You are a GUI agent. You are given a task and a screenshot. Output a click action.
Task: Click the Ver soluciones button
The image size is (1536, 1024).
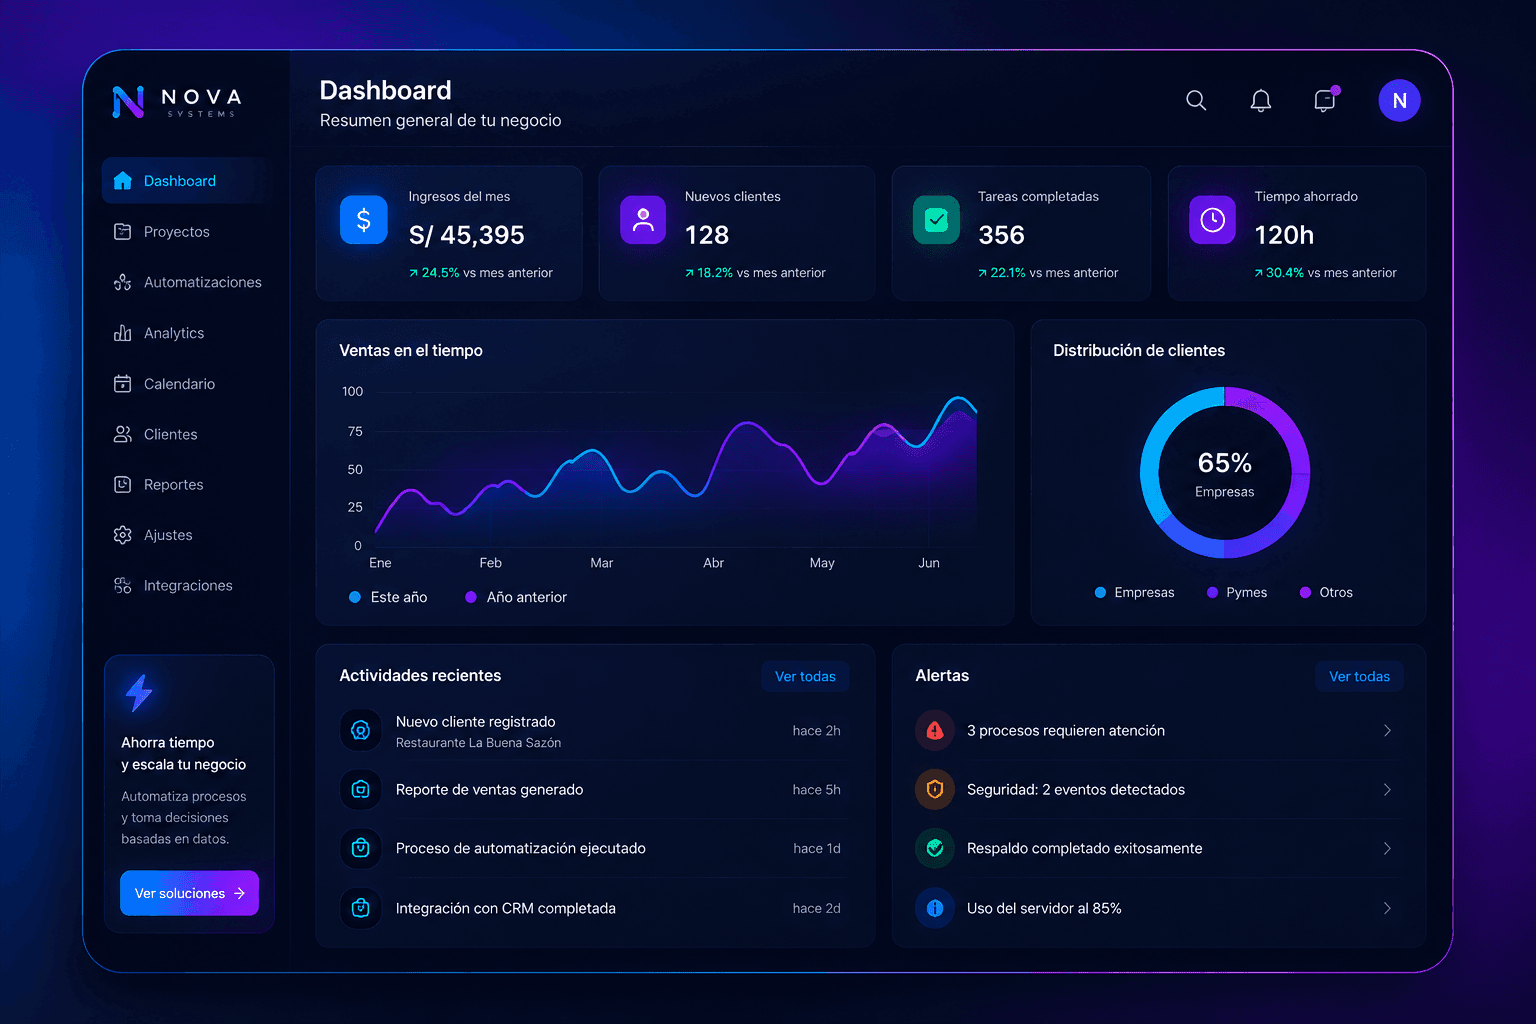[189, 893]
